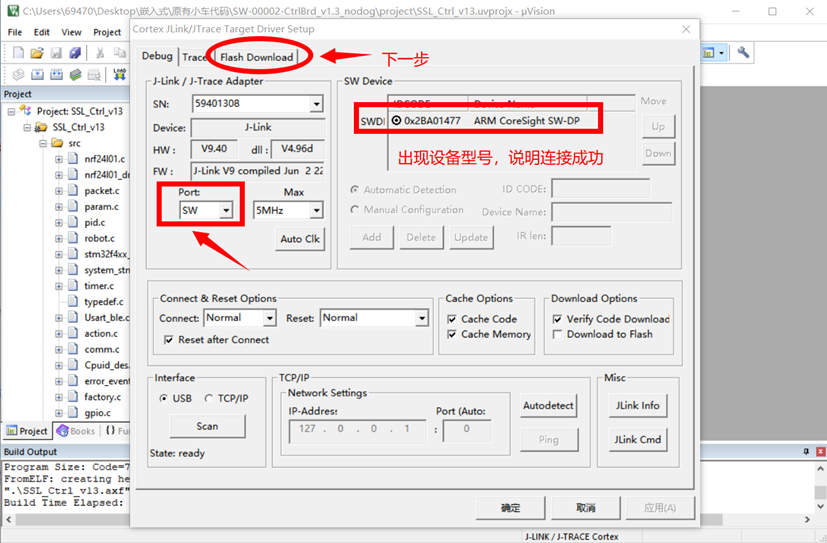Expand the timer.c tree node
The width and height of the screenshot is (827, 543).
pos(59,286)
